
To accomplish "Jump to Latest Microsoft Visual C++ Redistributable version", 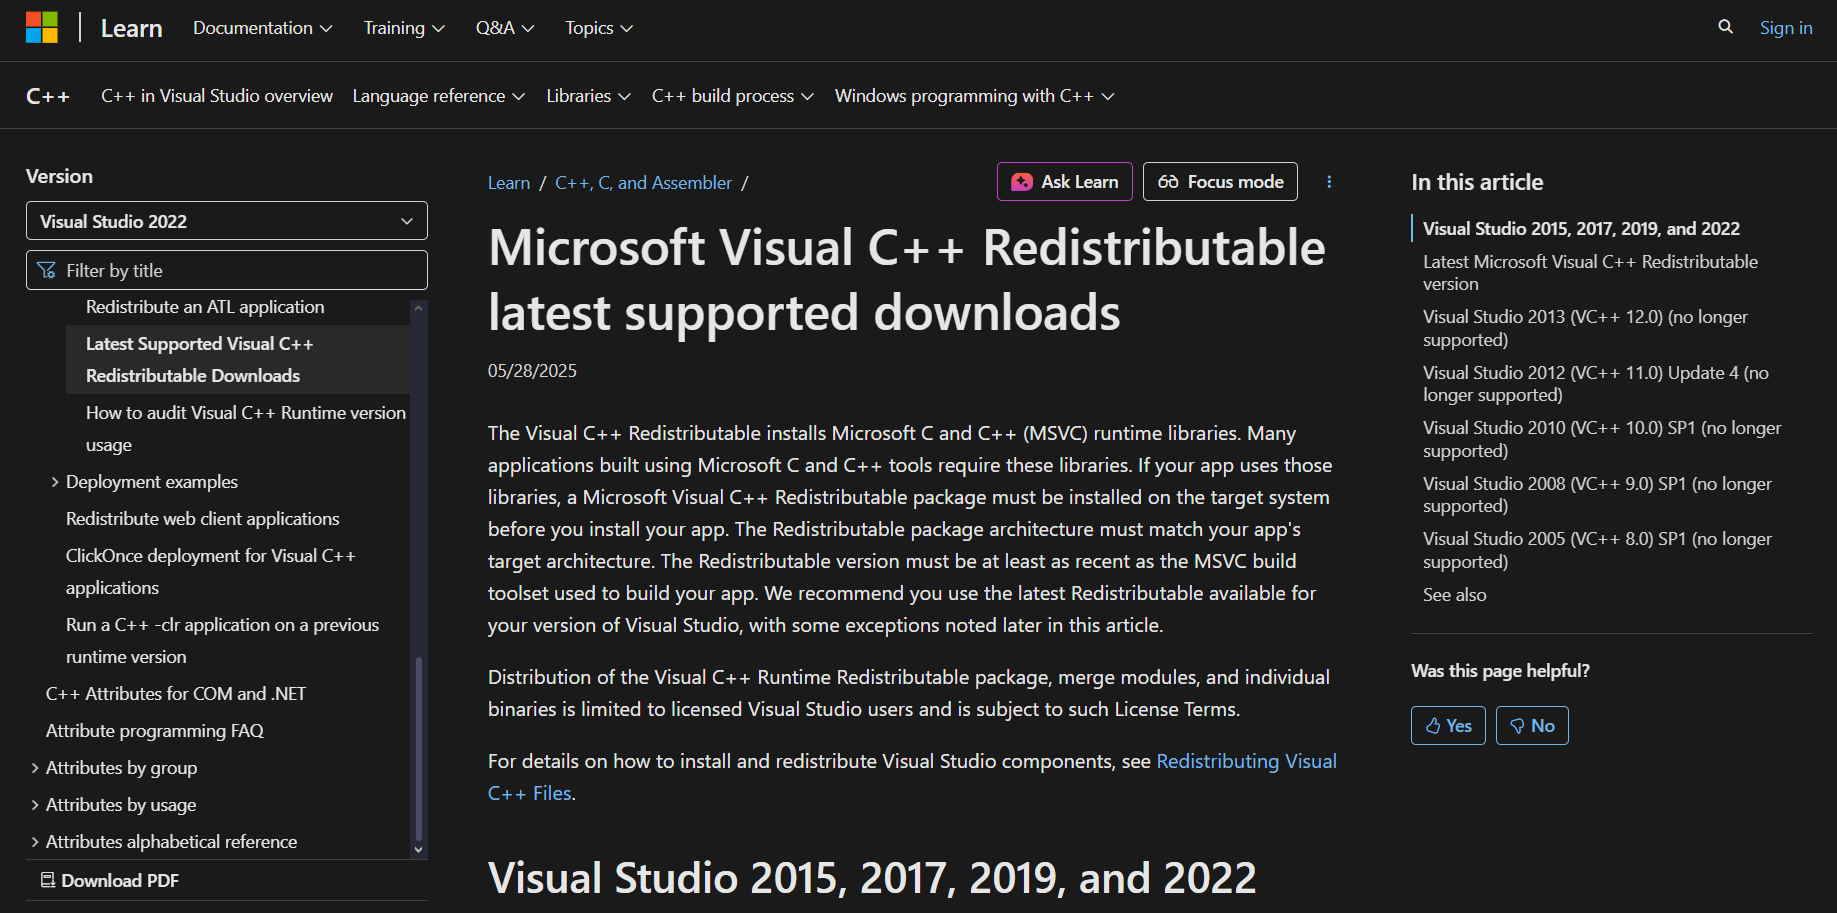I will (1590, 273).
